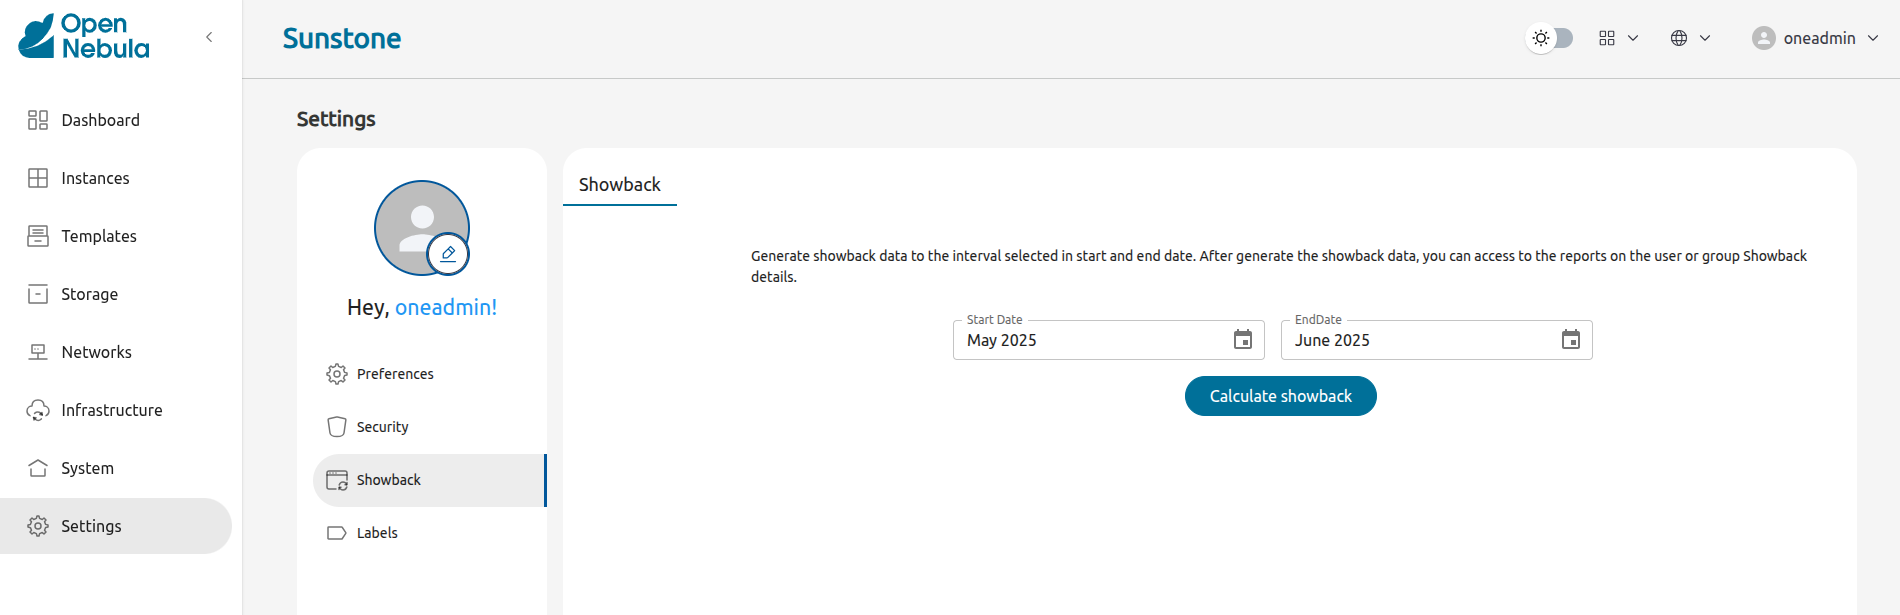This screenshot has height=615, width=1900.
Task: Select the Showback tab
Action: point(620,184)
